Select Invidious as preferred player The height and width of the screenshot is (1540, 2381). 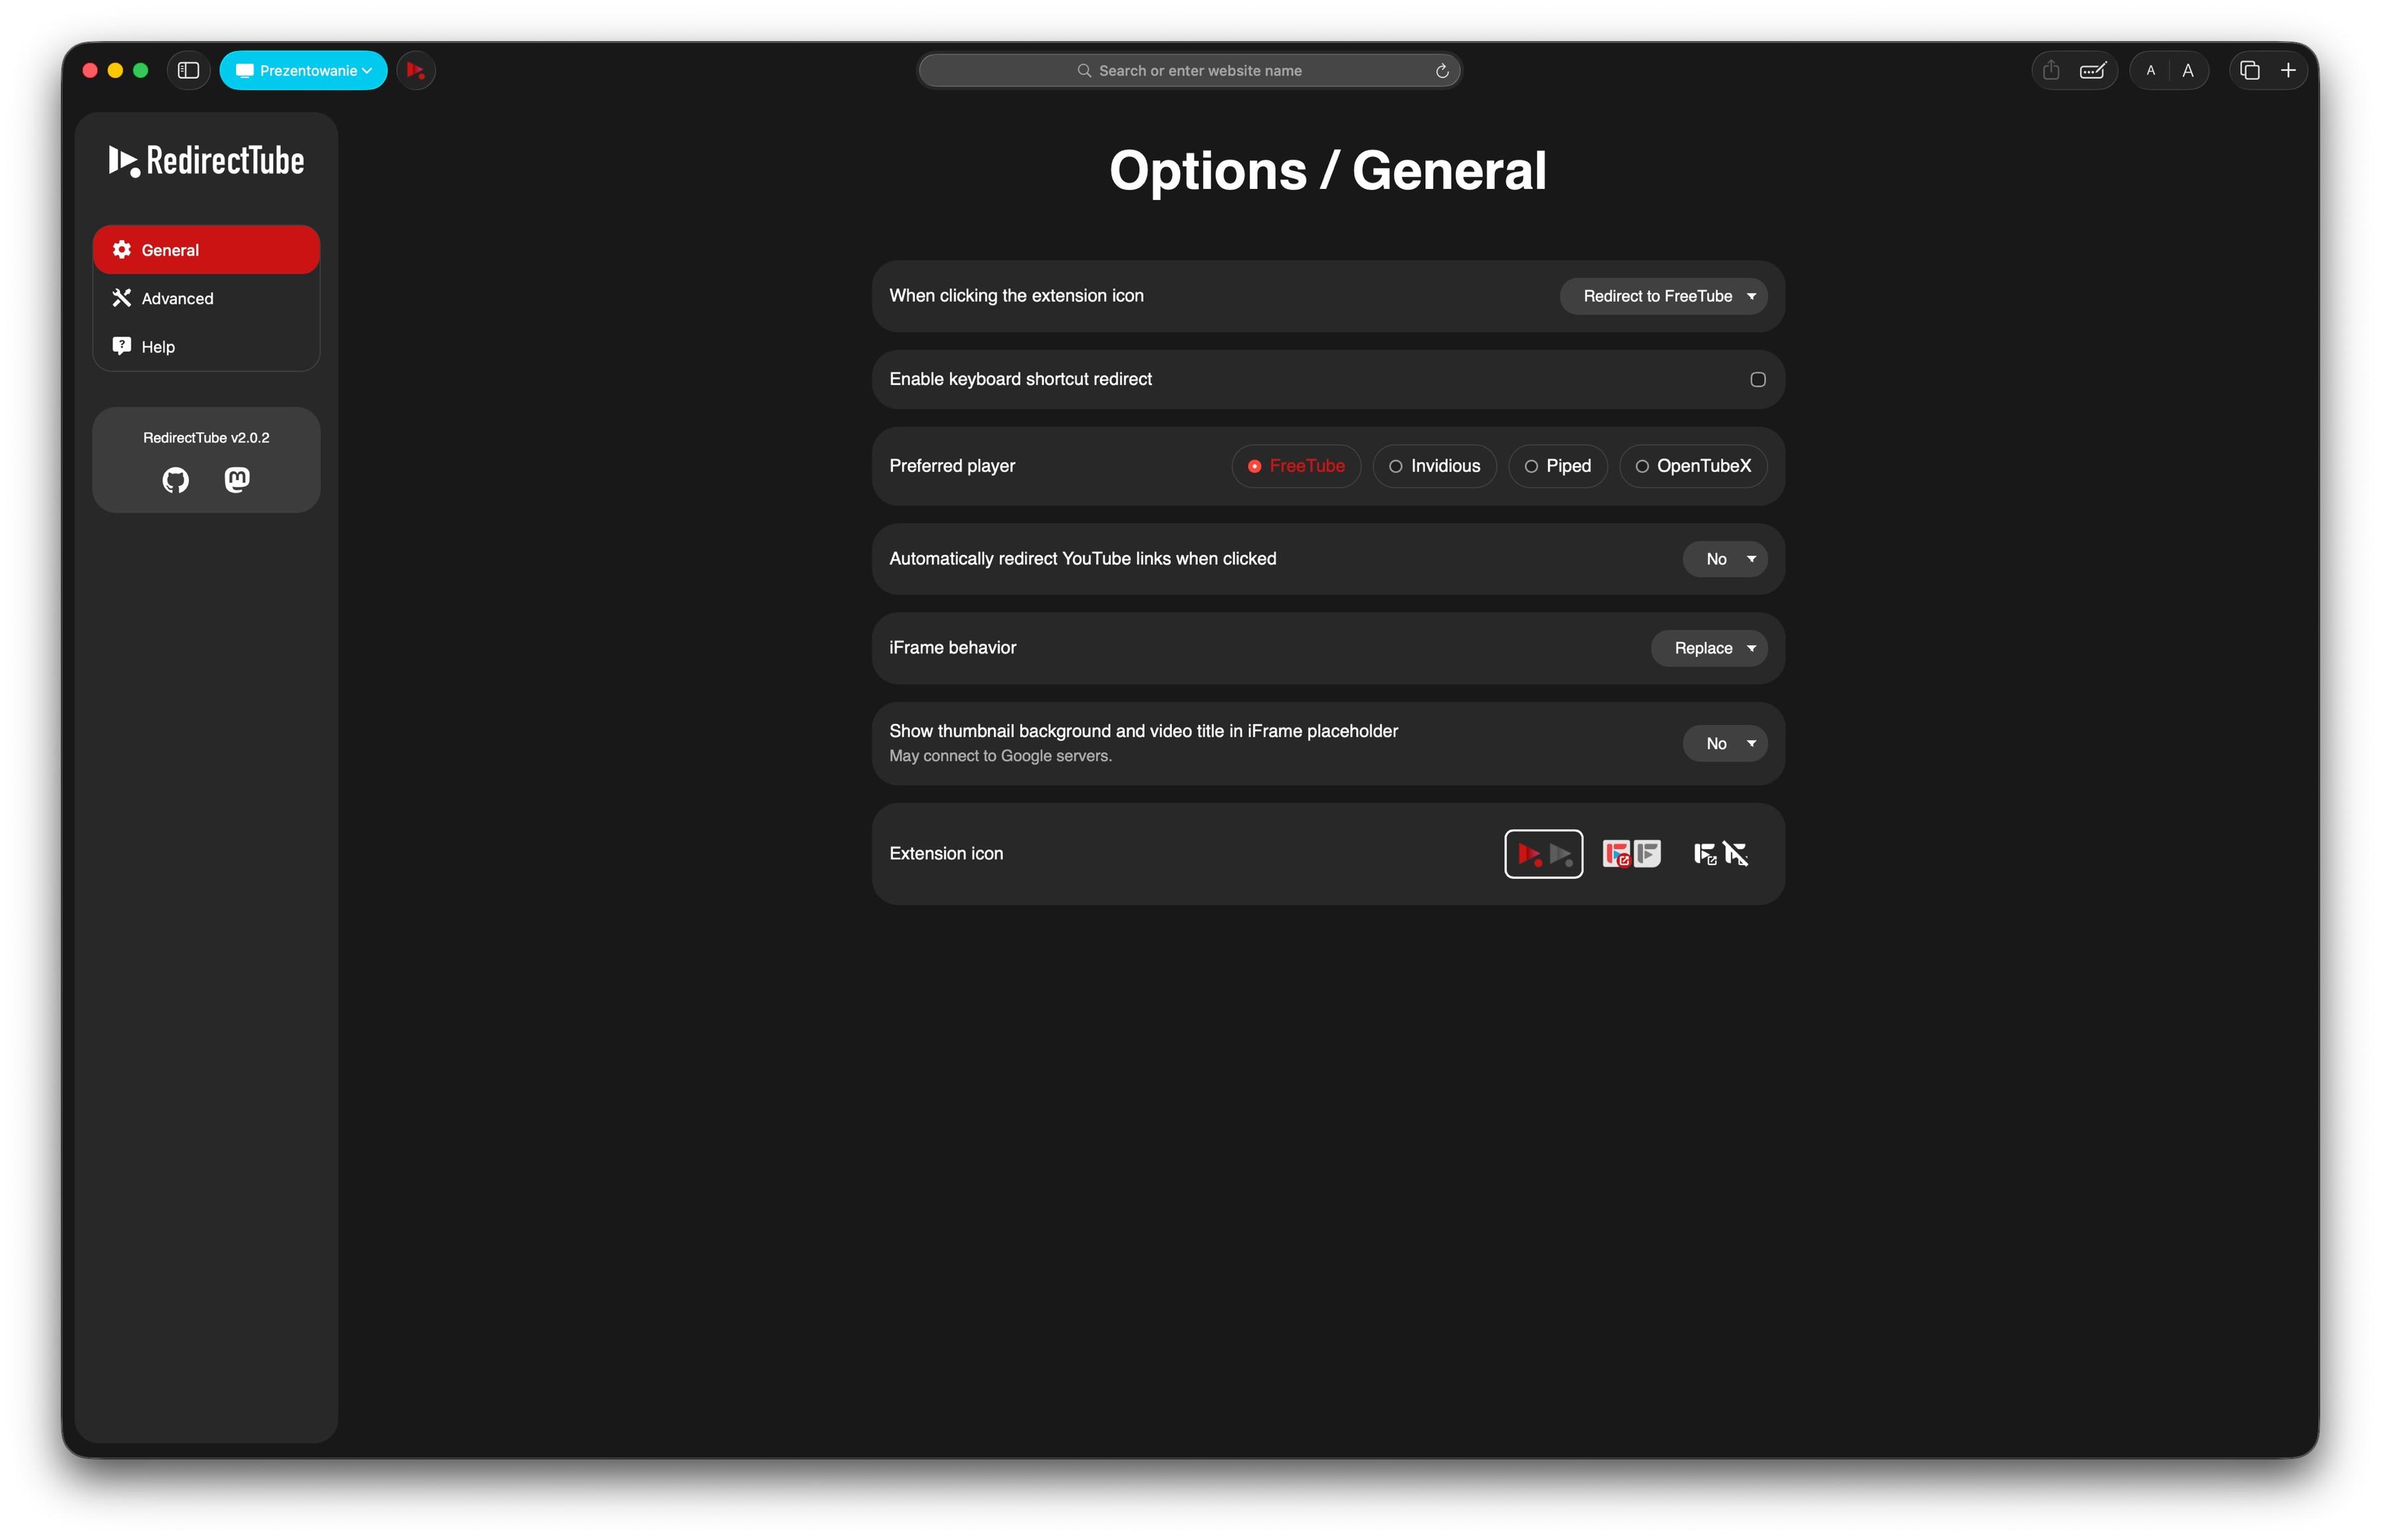pyautogui.click(x=1434, y=466)
